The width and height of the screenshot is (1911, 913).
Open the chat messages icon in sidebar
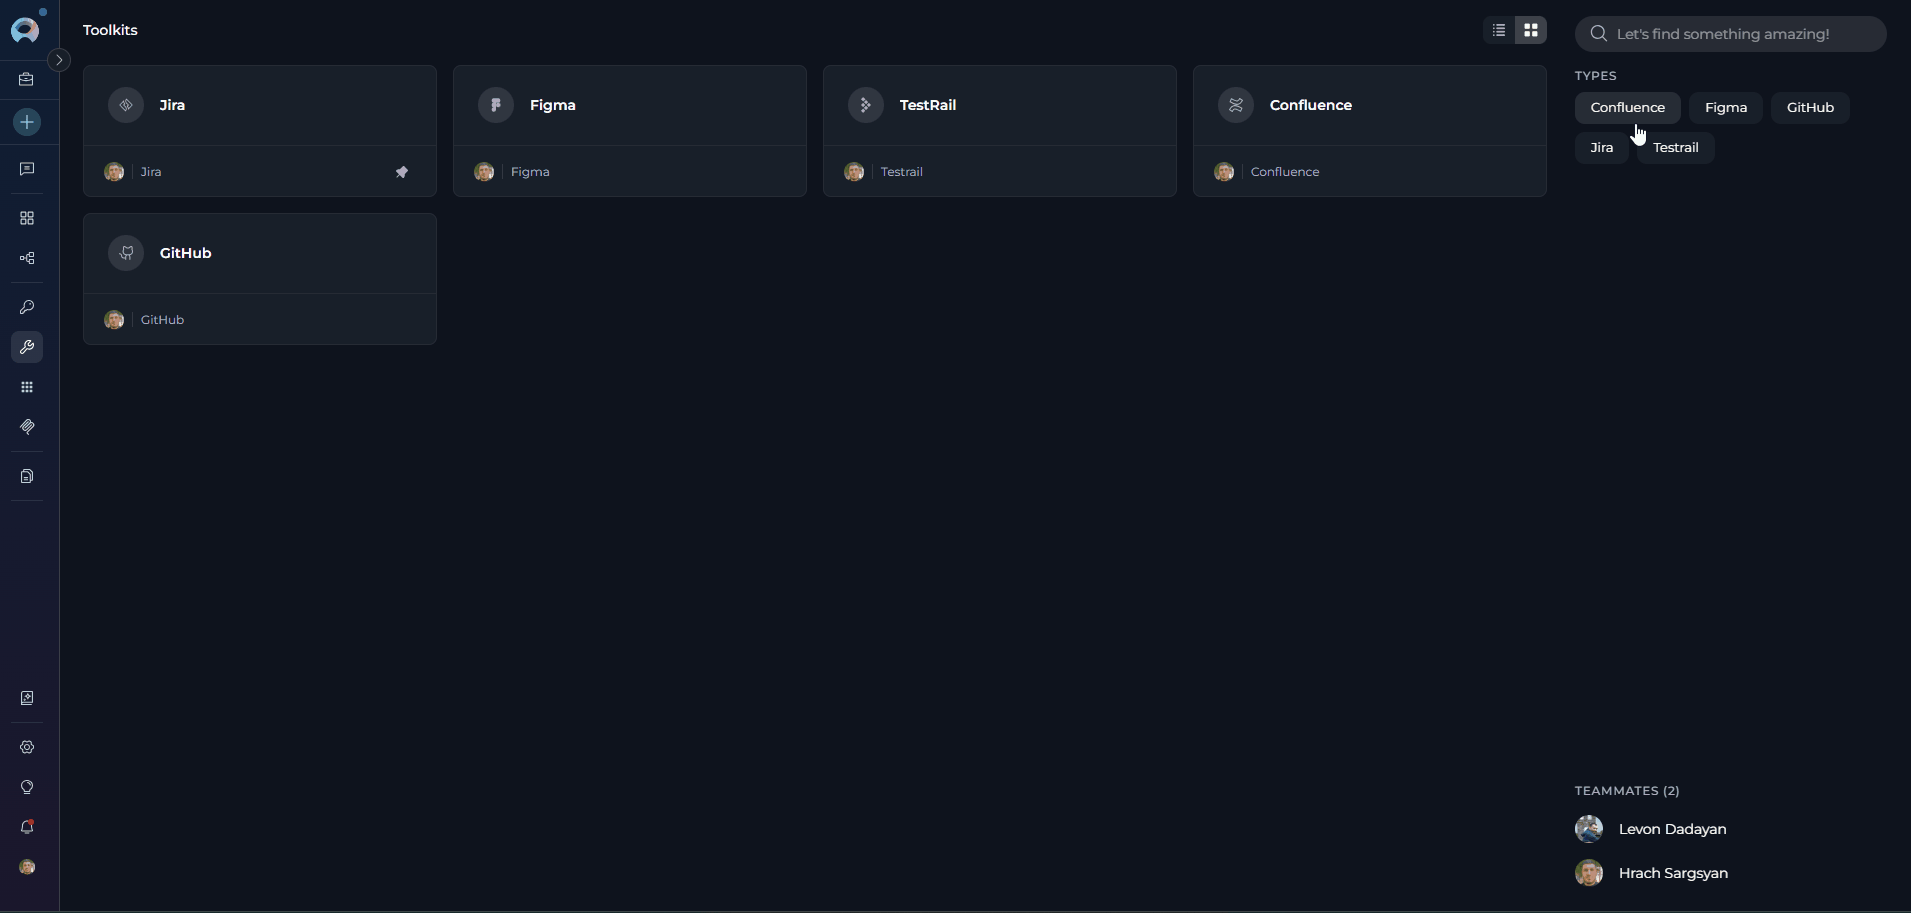click(x=26, y=169)
